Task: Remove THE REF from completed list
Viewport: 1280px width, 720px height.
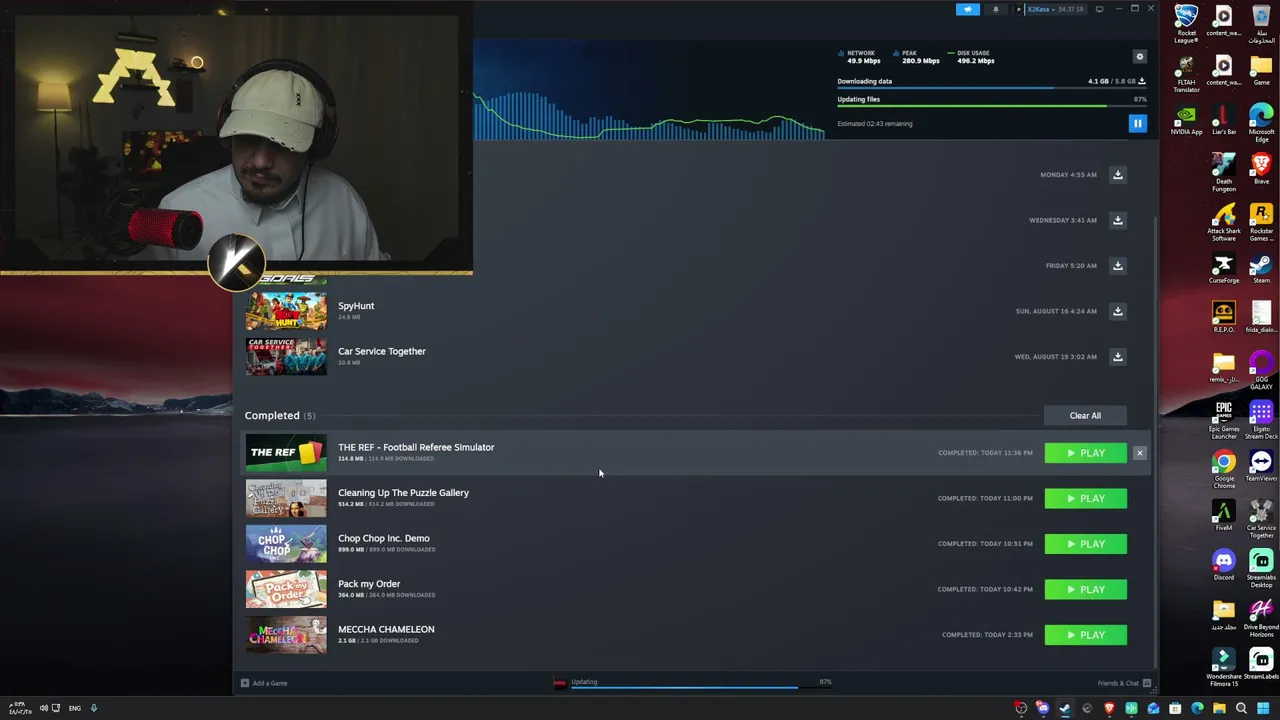Action: [1139, 453]
